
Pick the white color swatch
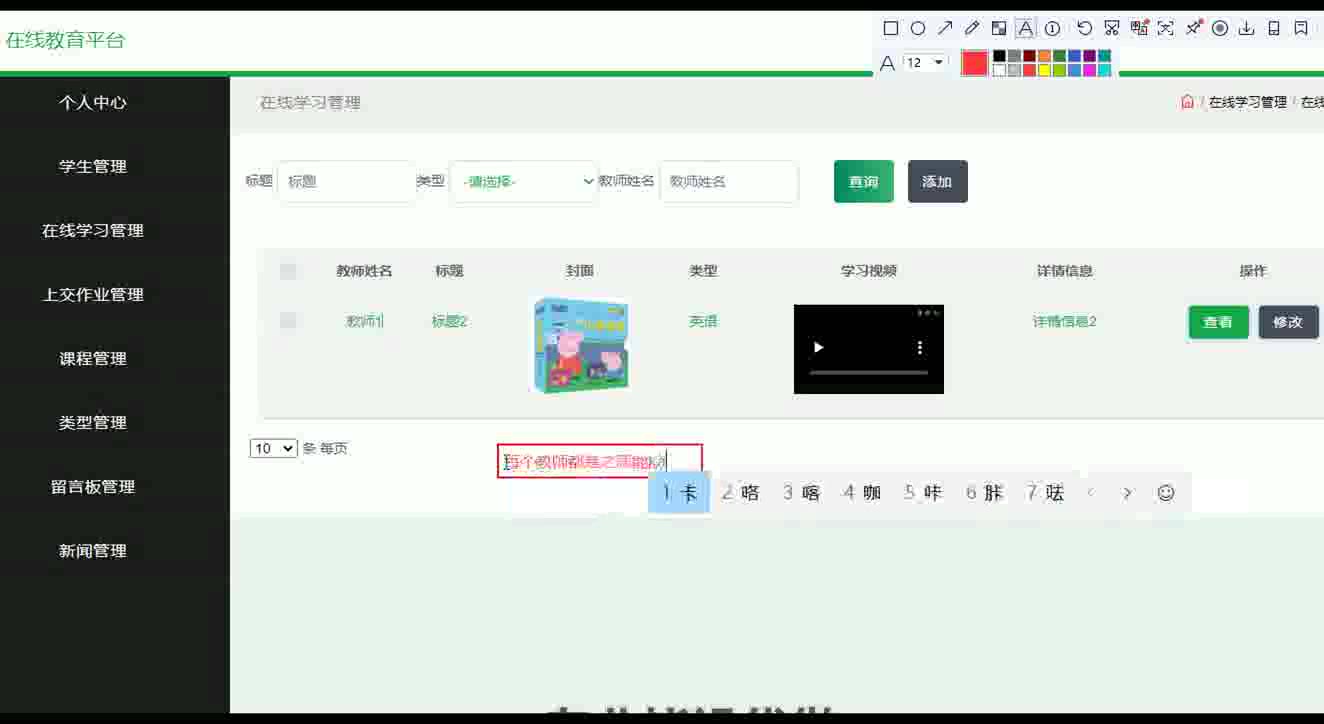(x=999, y=70)
